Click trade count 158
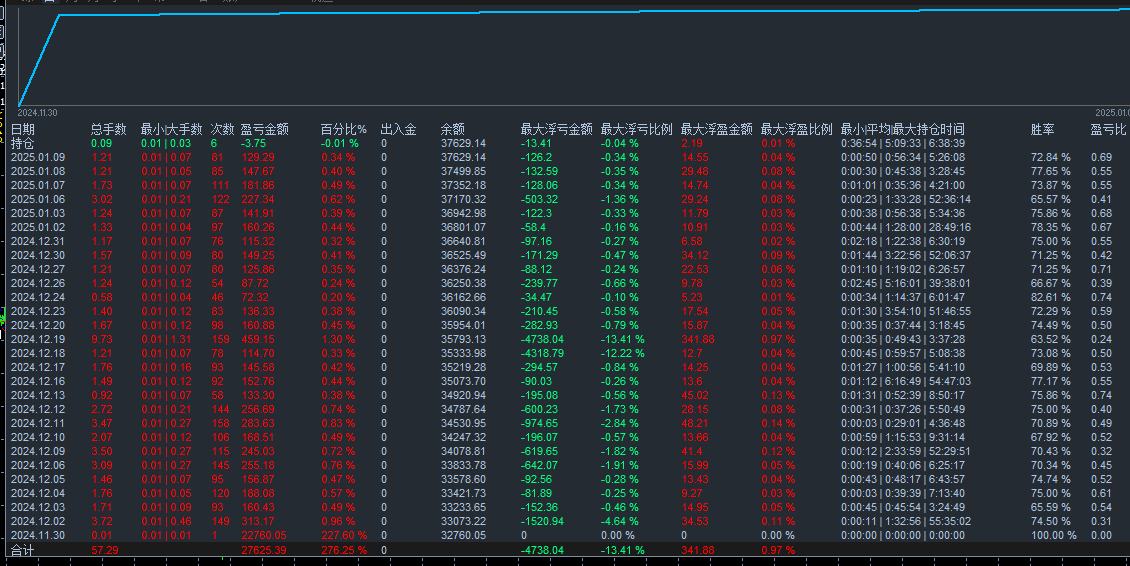The image size is (1130, 566). [x=220, y=423]
